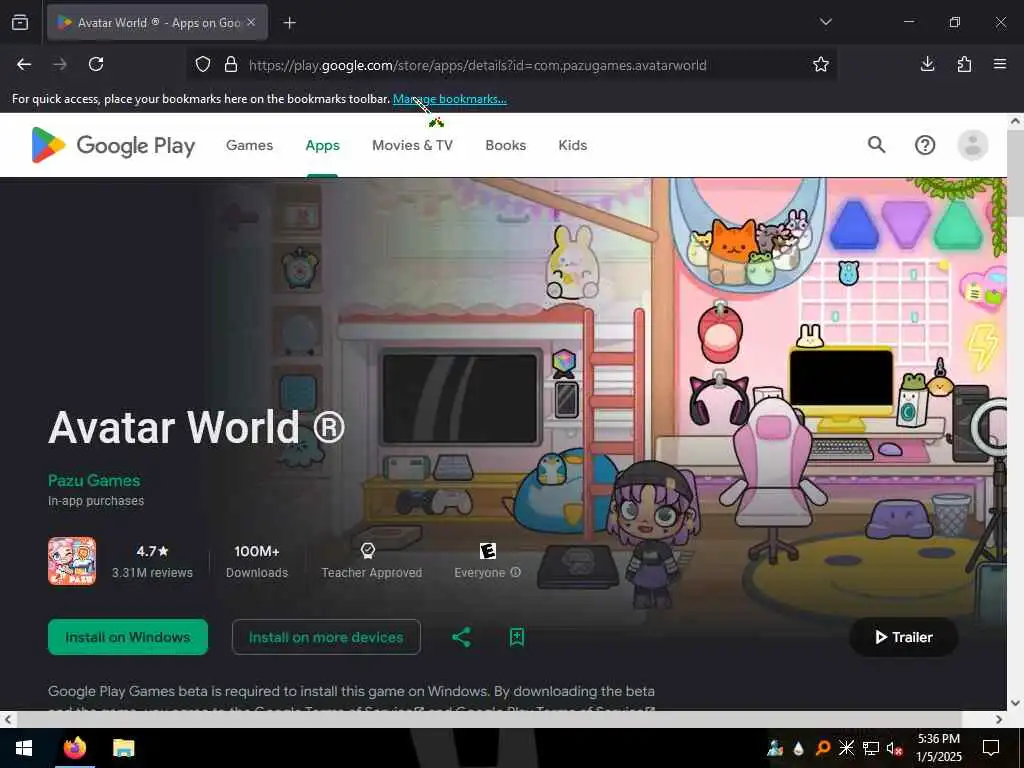Open the Firefox hamburger menu
Image resolution: width=1024 pixels, height=768 pixels.
[x=1000, y=64]
